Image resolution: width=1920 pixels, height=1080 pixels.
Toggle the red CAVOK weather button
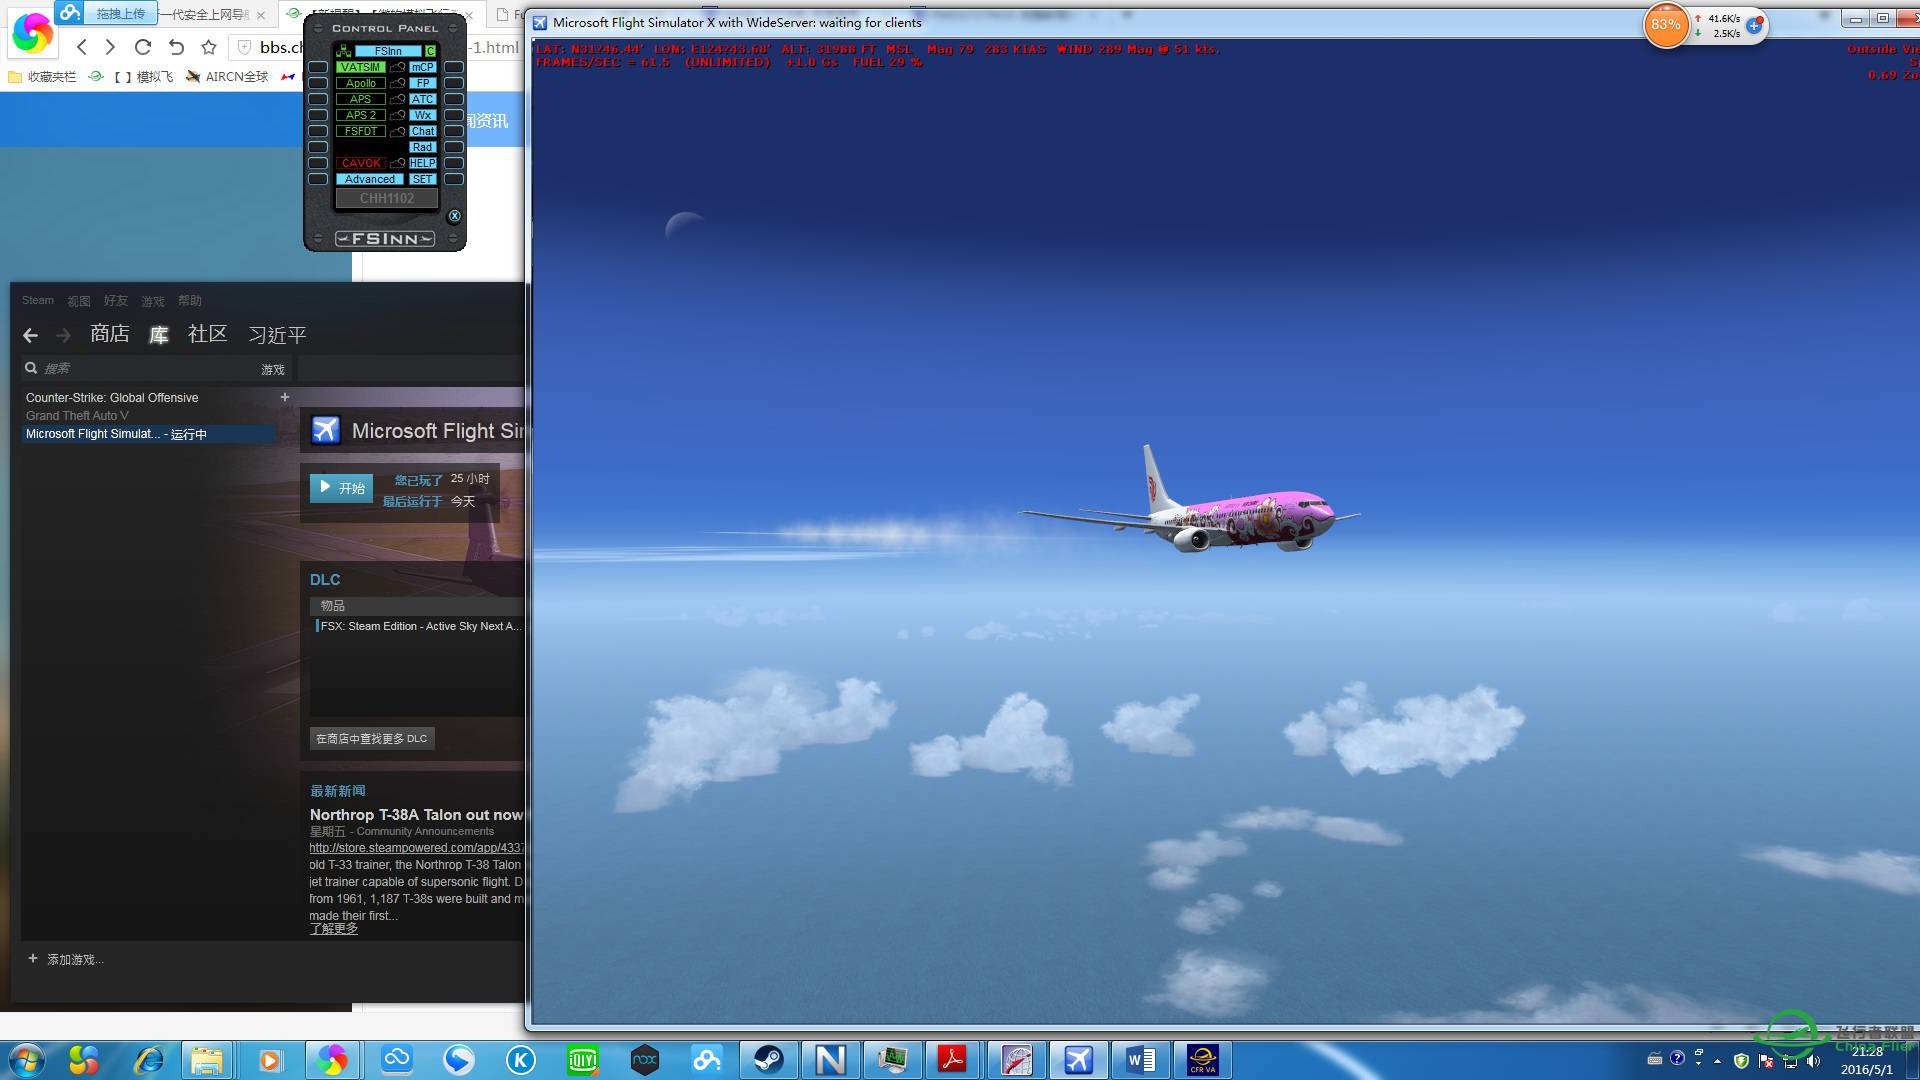(x=360, y=163)
